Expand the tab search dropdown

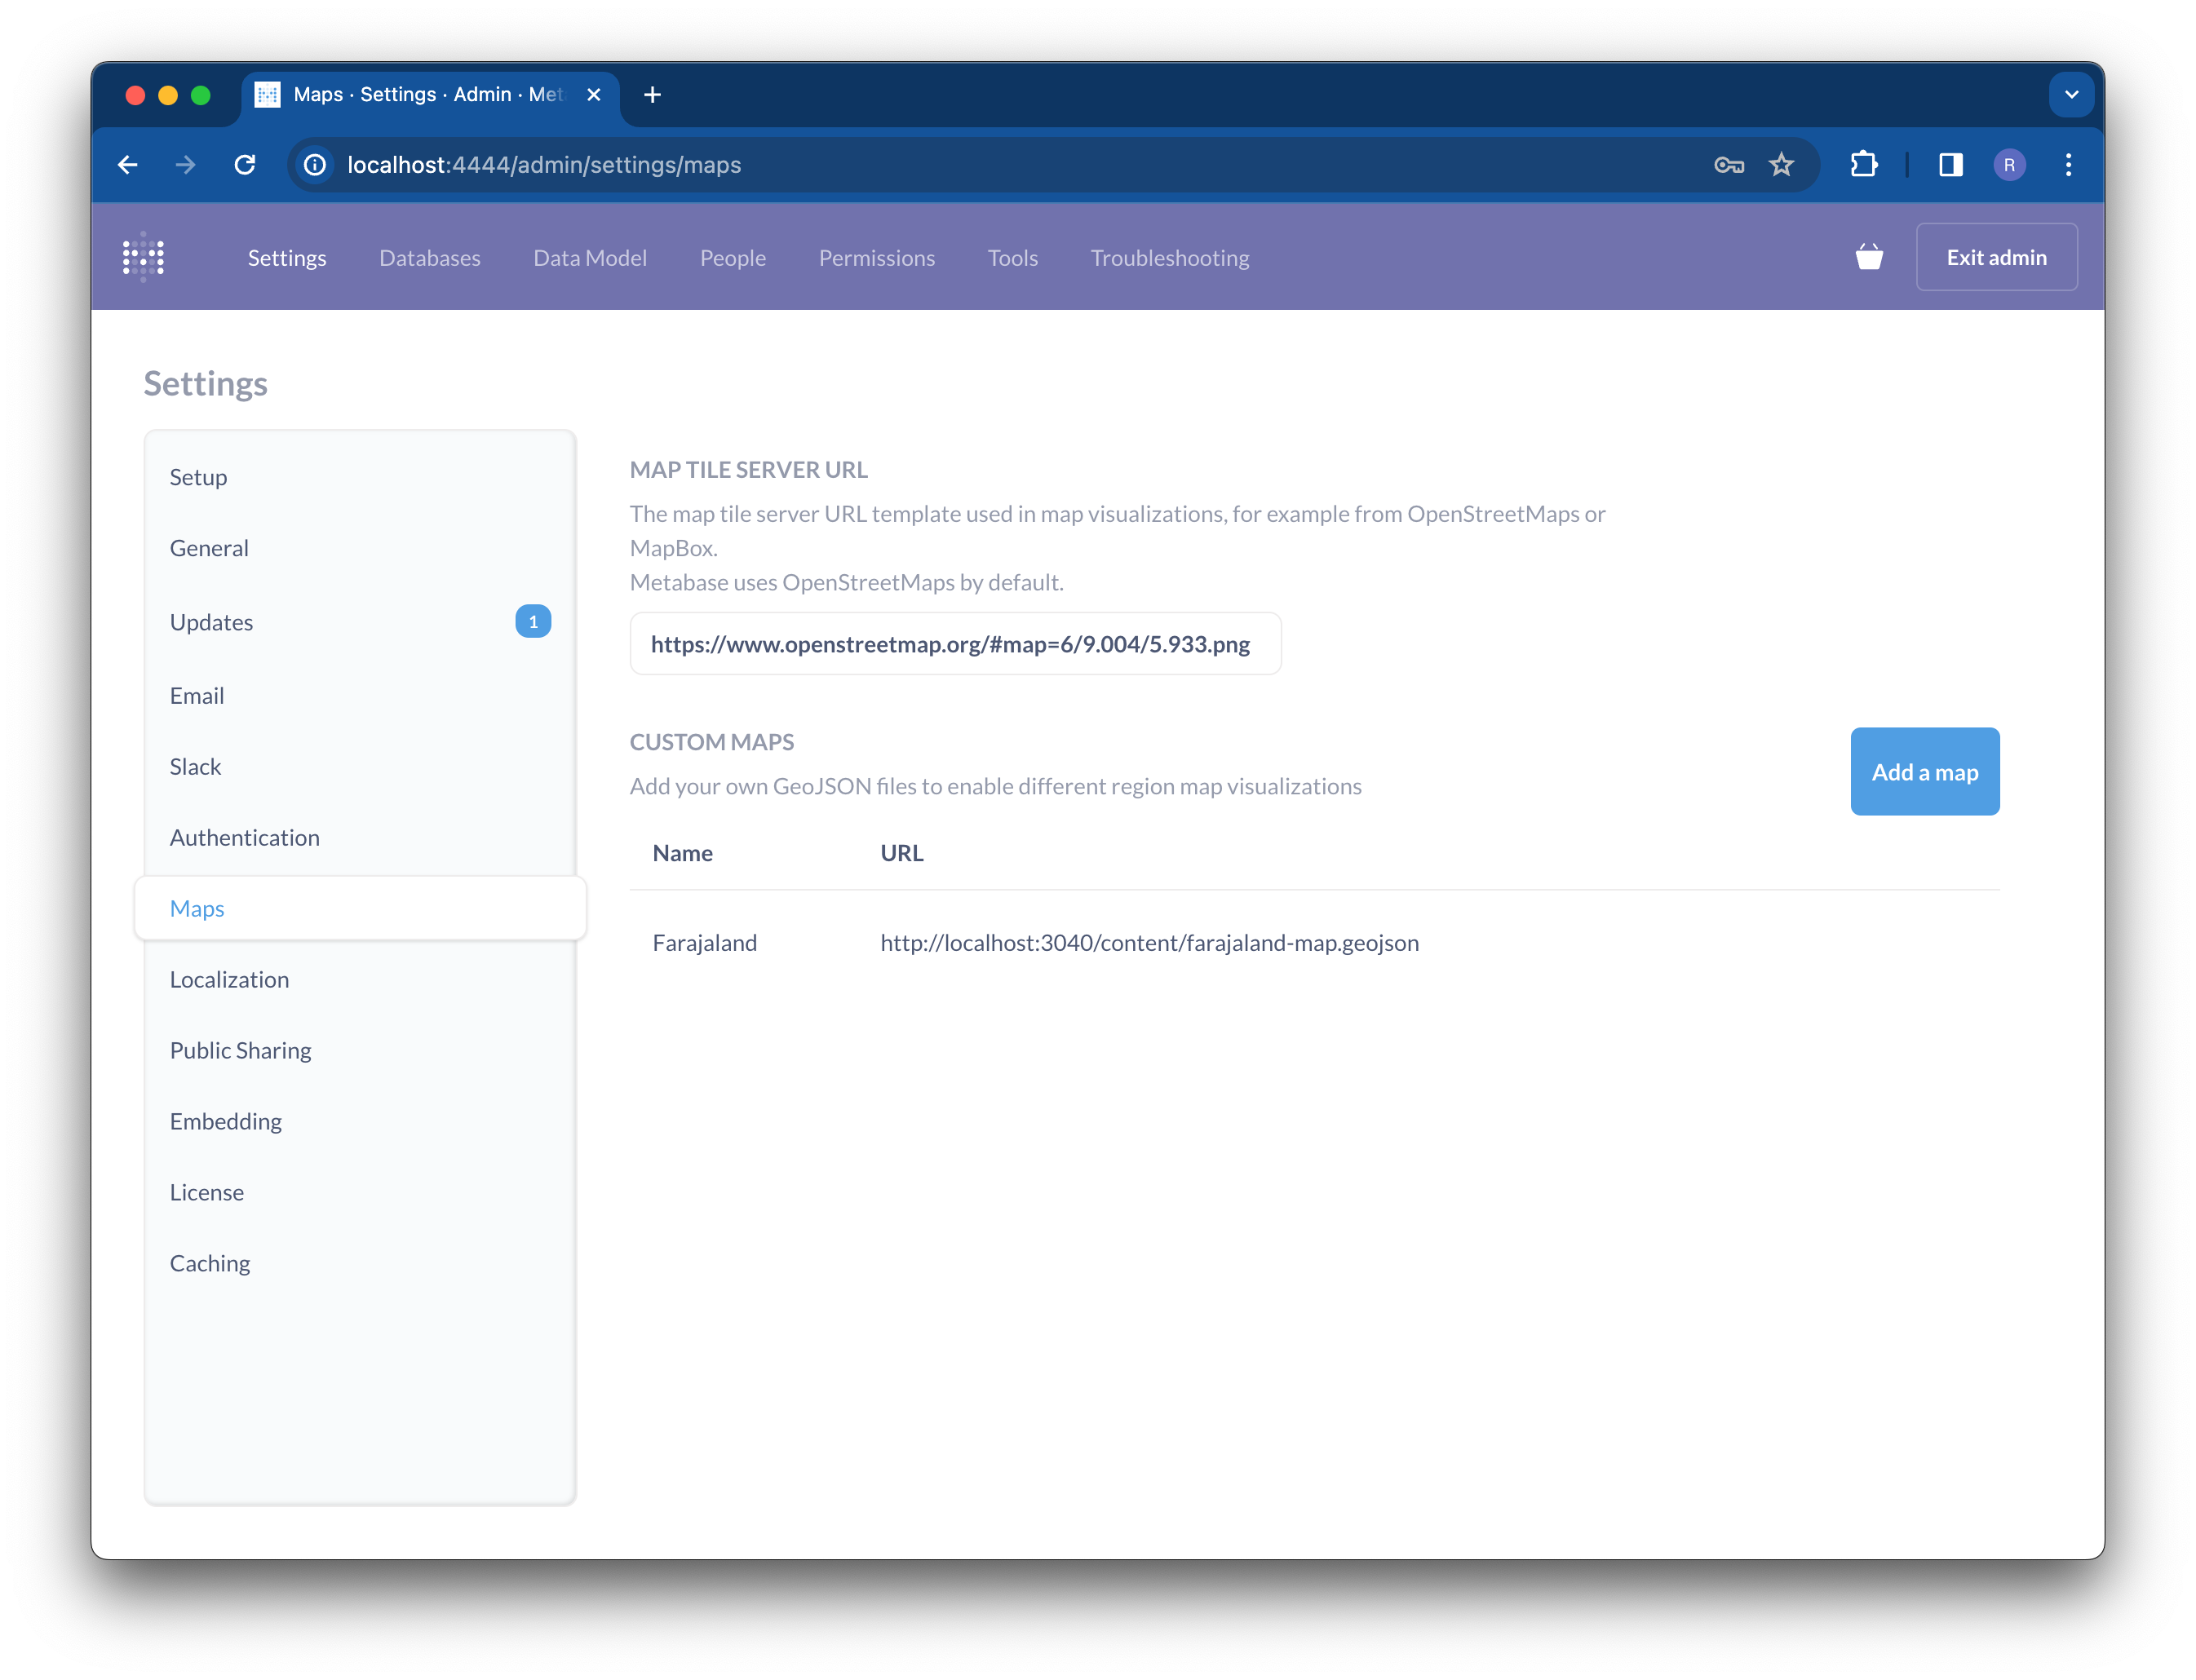click(x=2071, y=95)
